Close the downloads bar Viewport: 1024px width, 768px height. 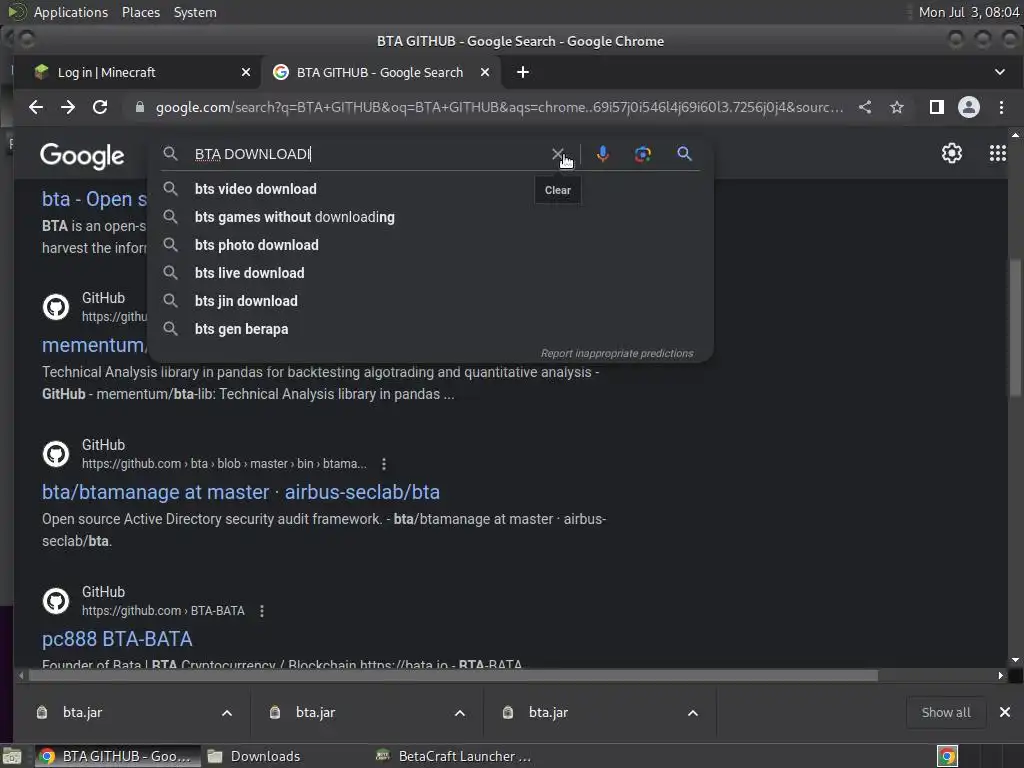point(1004,712)
